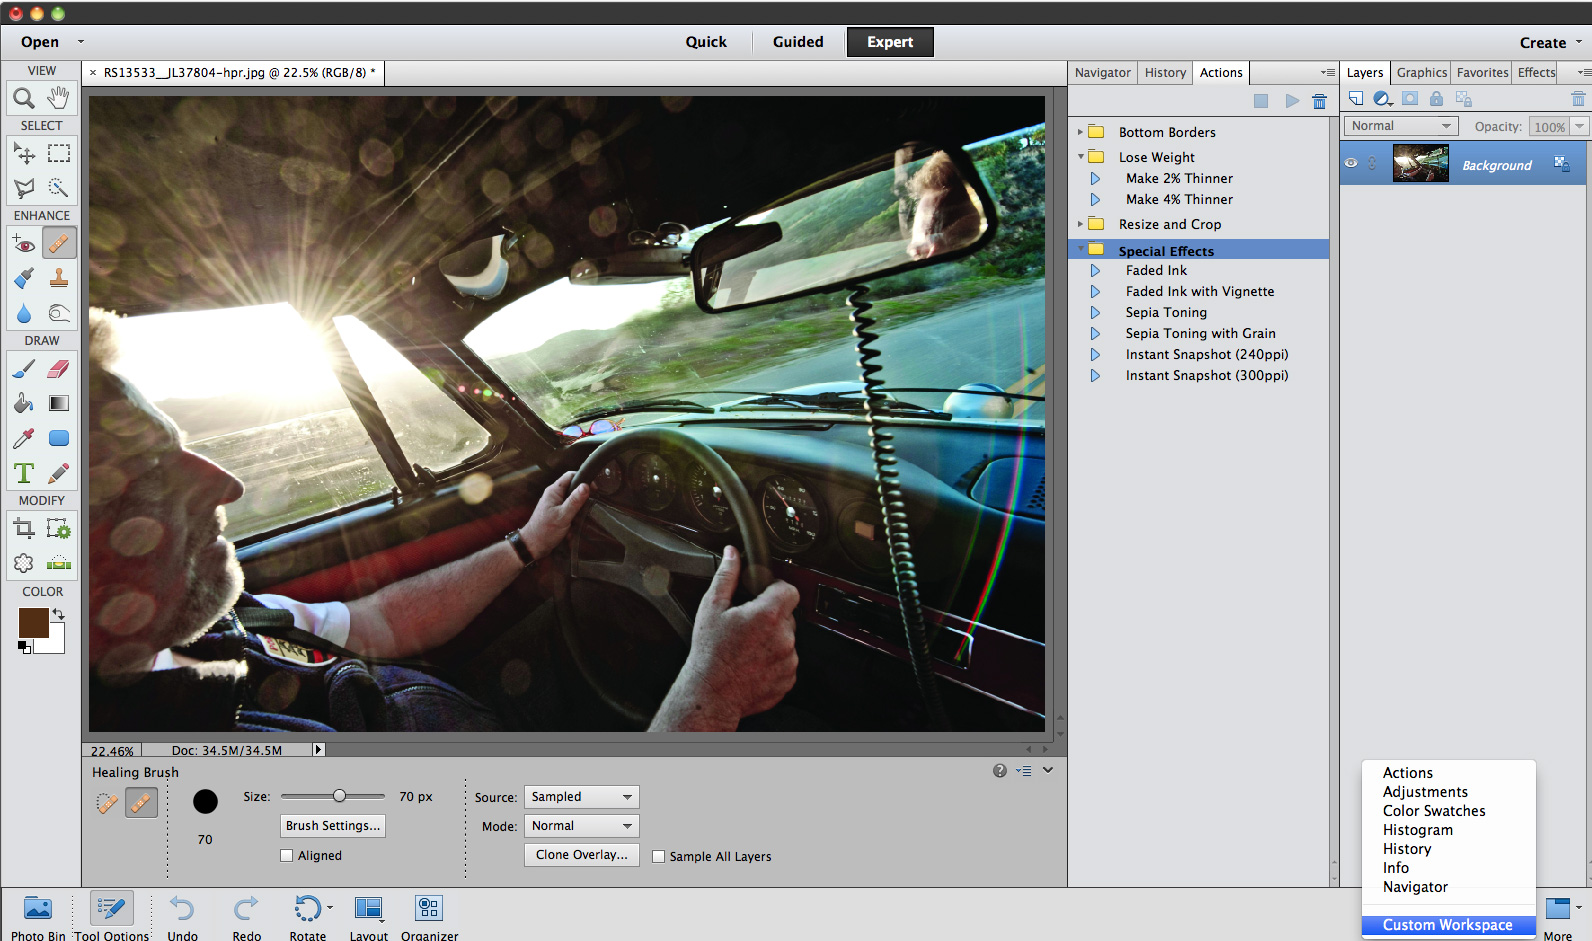Select the Gradient tool

pos(59,403)
